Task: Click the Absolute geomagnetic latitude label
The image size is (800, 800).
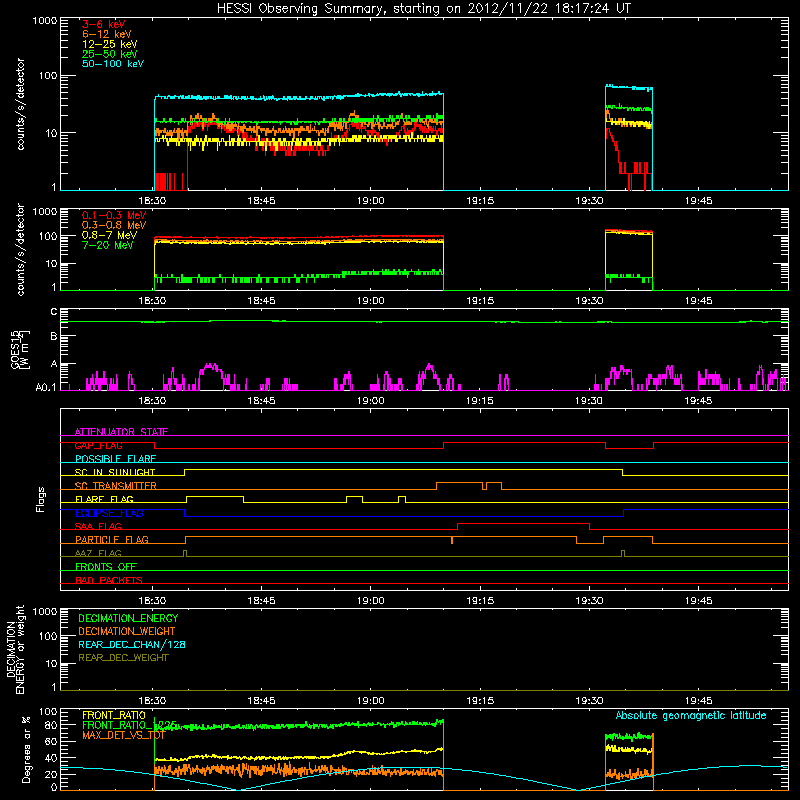Action: (x=691, y=715)
